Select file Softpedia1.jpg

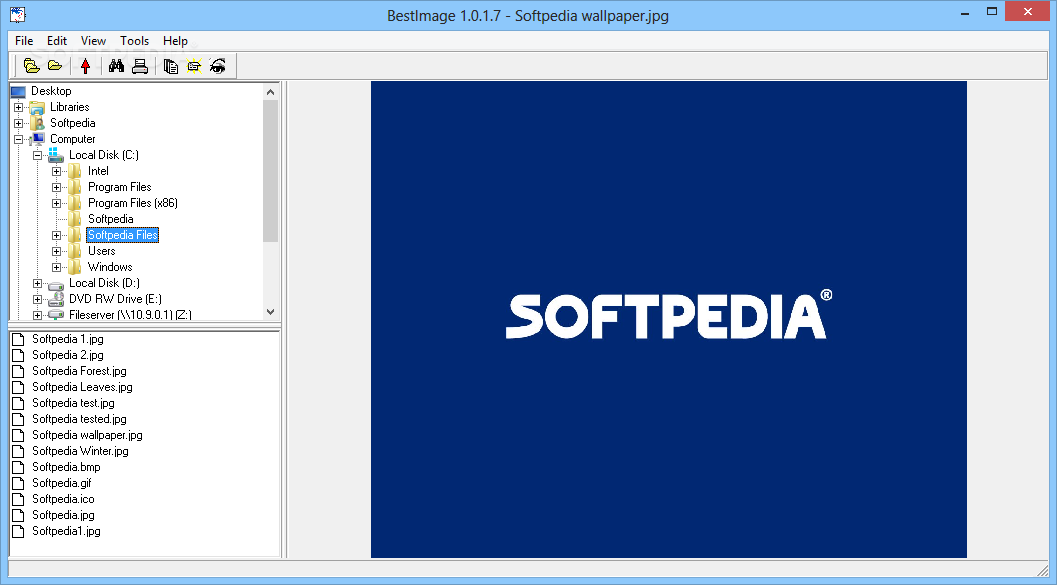point(66,531)
